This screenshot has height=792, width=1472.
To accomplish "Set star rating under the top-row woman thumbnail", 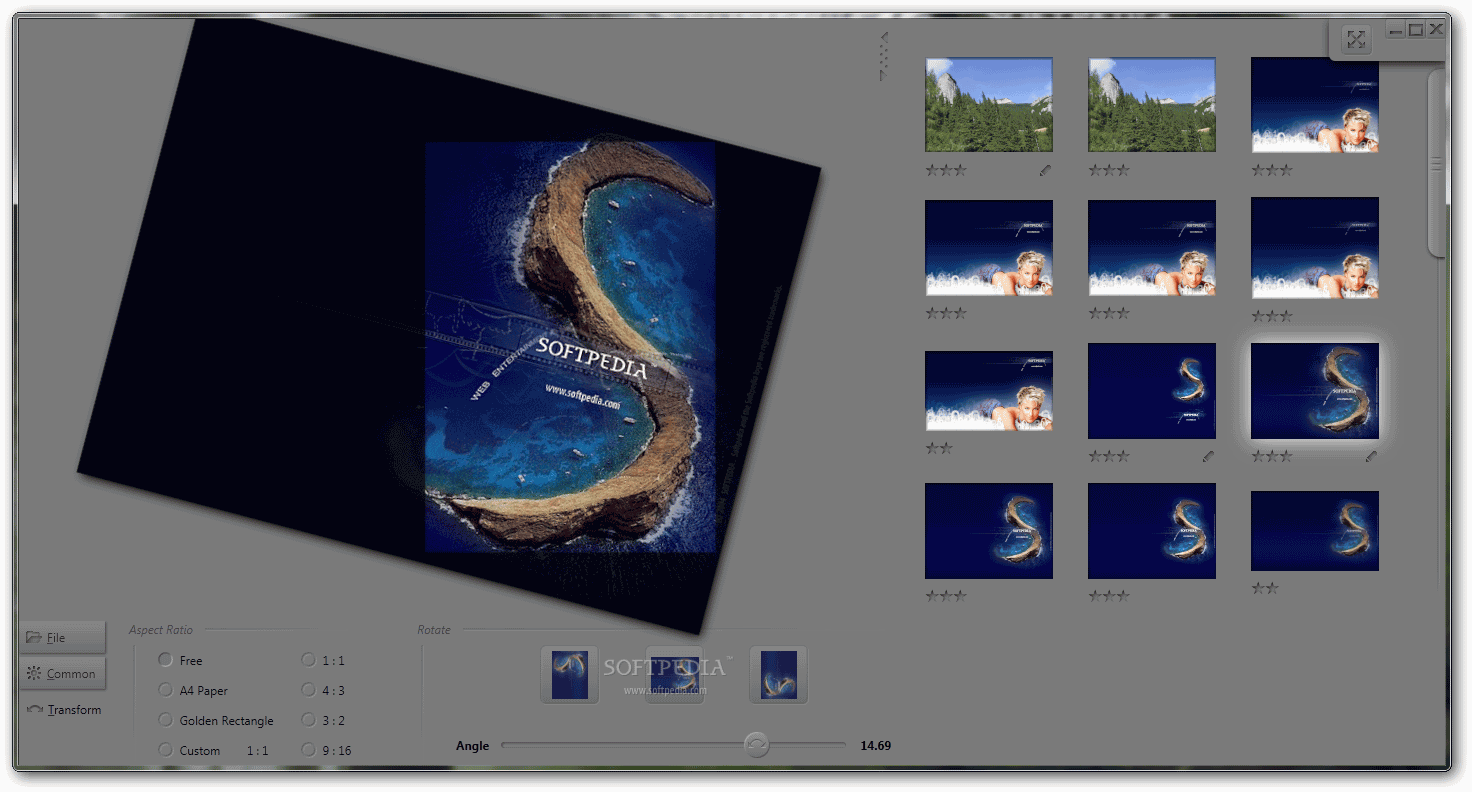I will coord(1272,171).
